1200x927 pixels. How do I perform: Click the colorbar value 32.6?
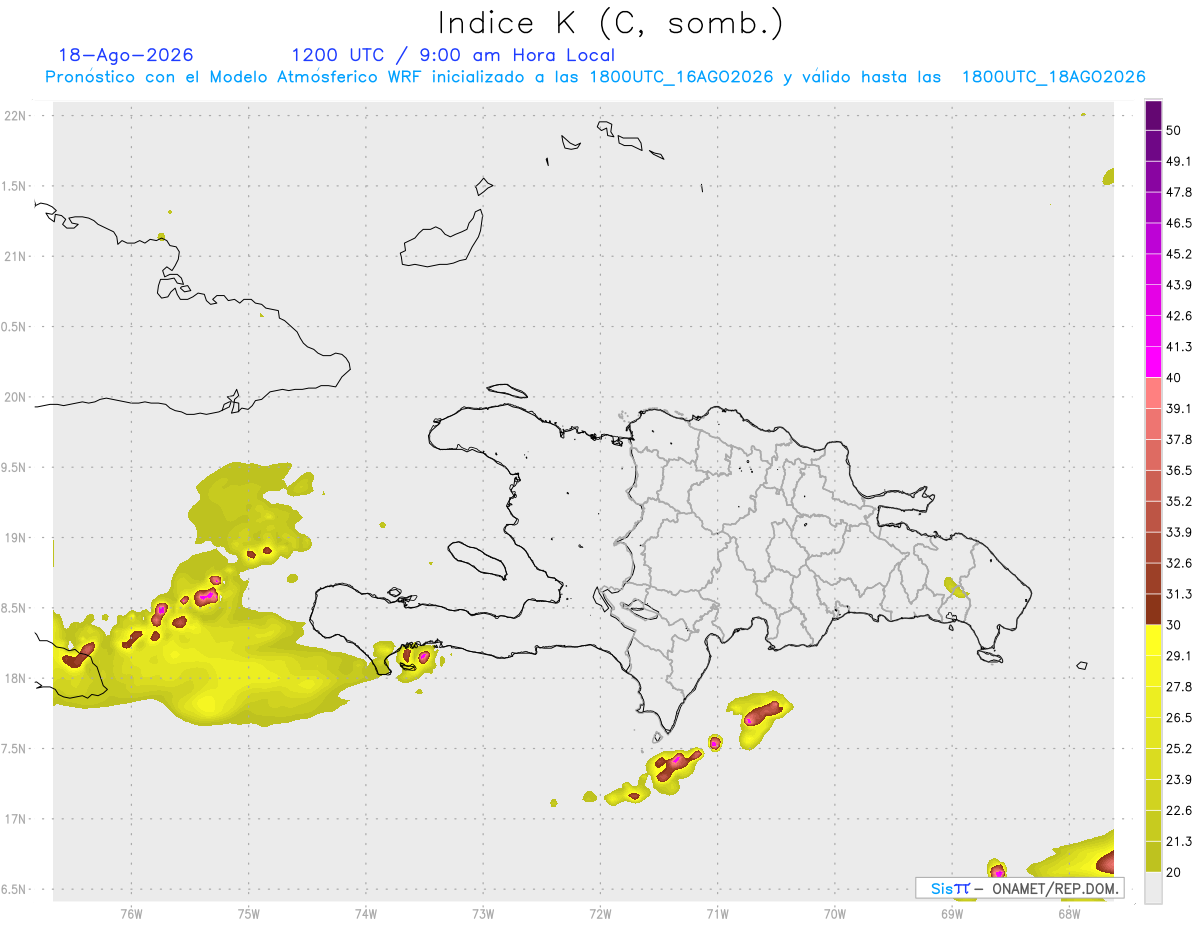[x=1179, y=563]
